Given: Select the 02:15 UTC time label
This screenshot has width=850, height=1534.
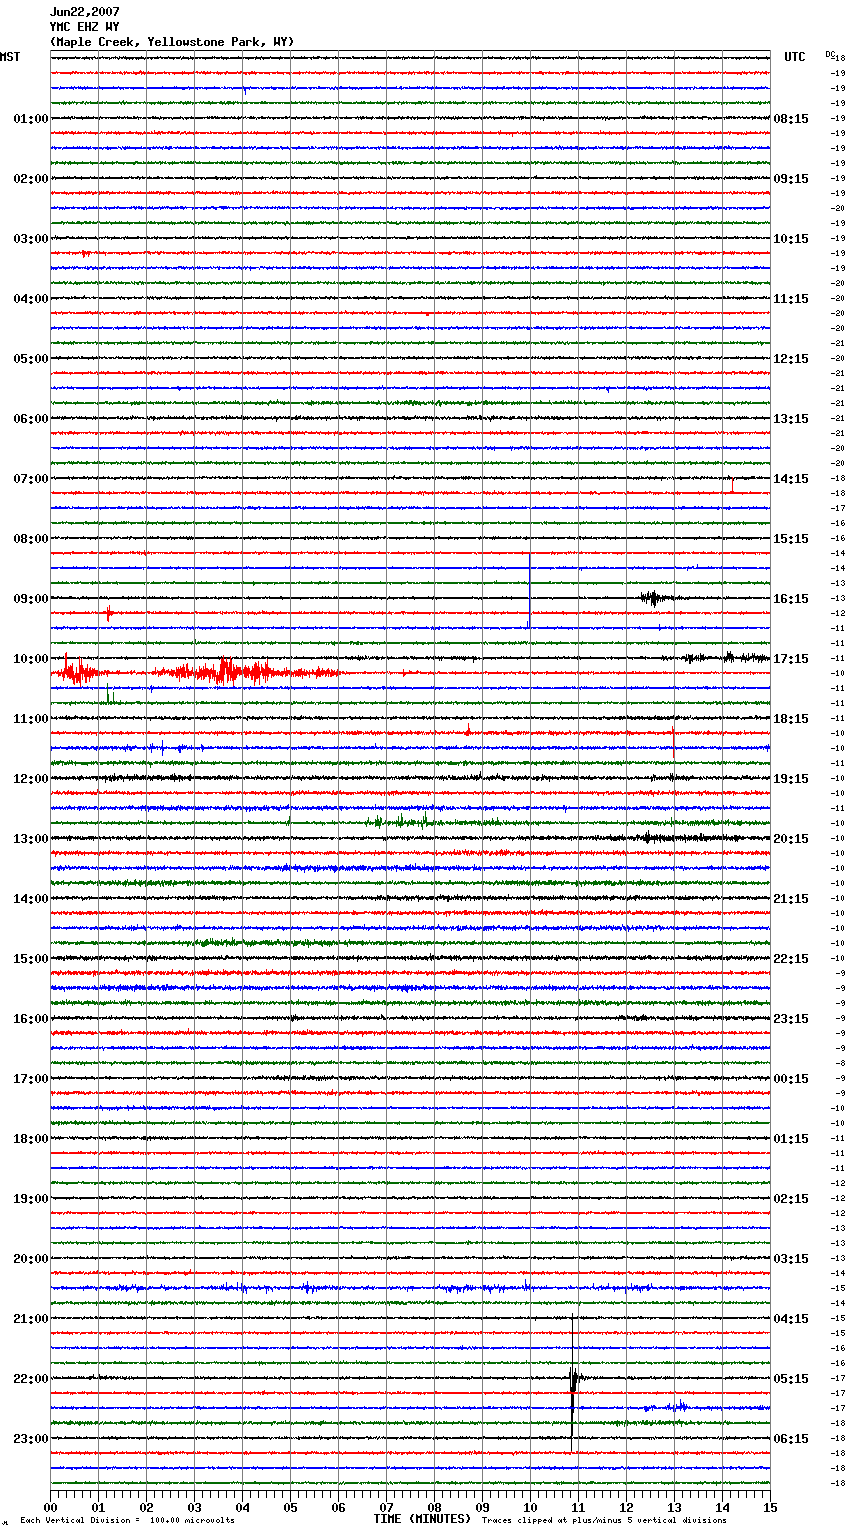Looking at the screenshot, I should click(x=791, y=1199).
